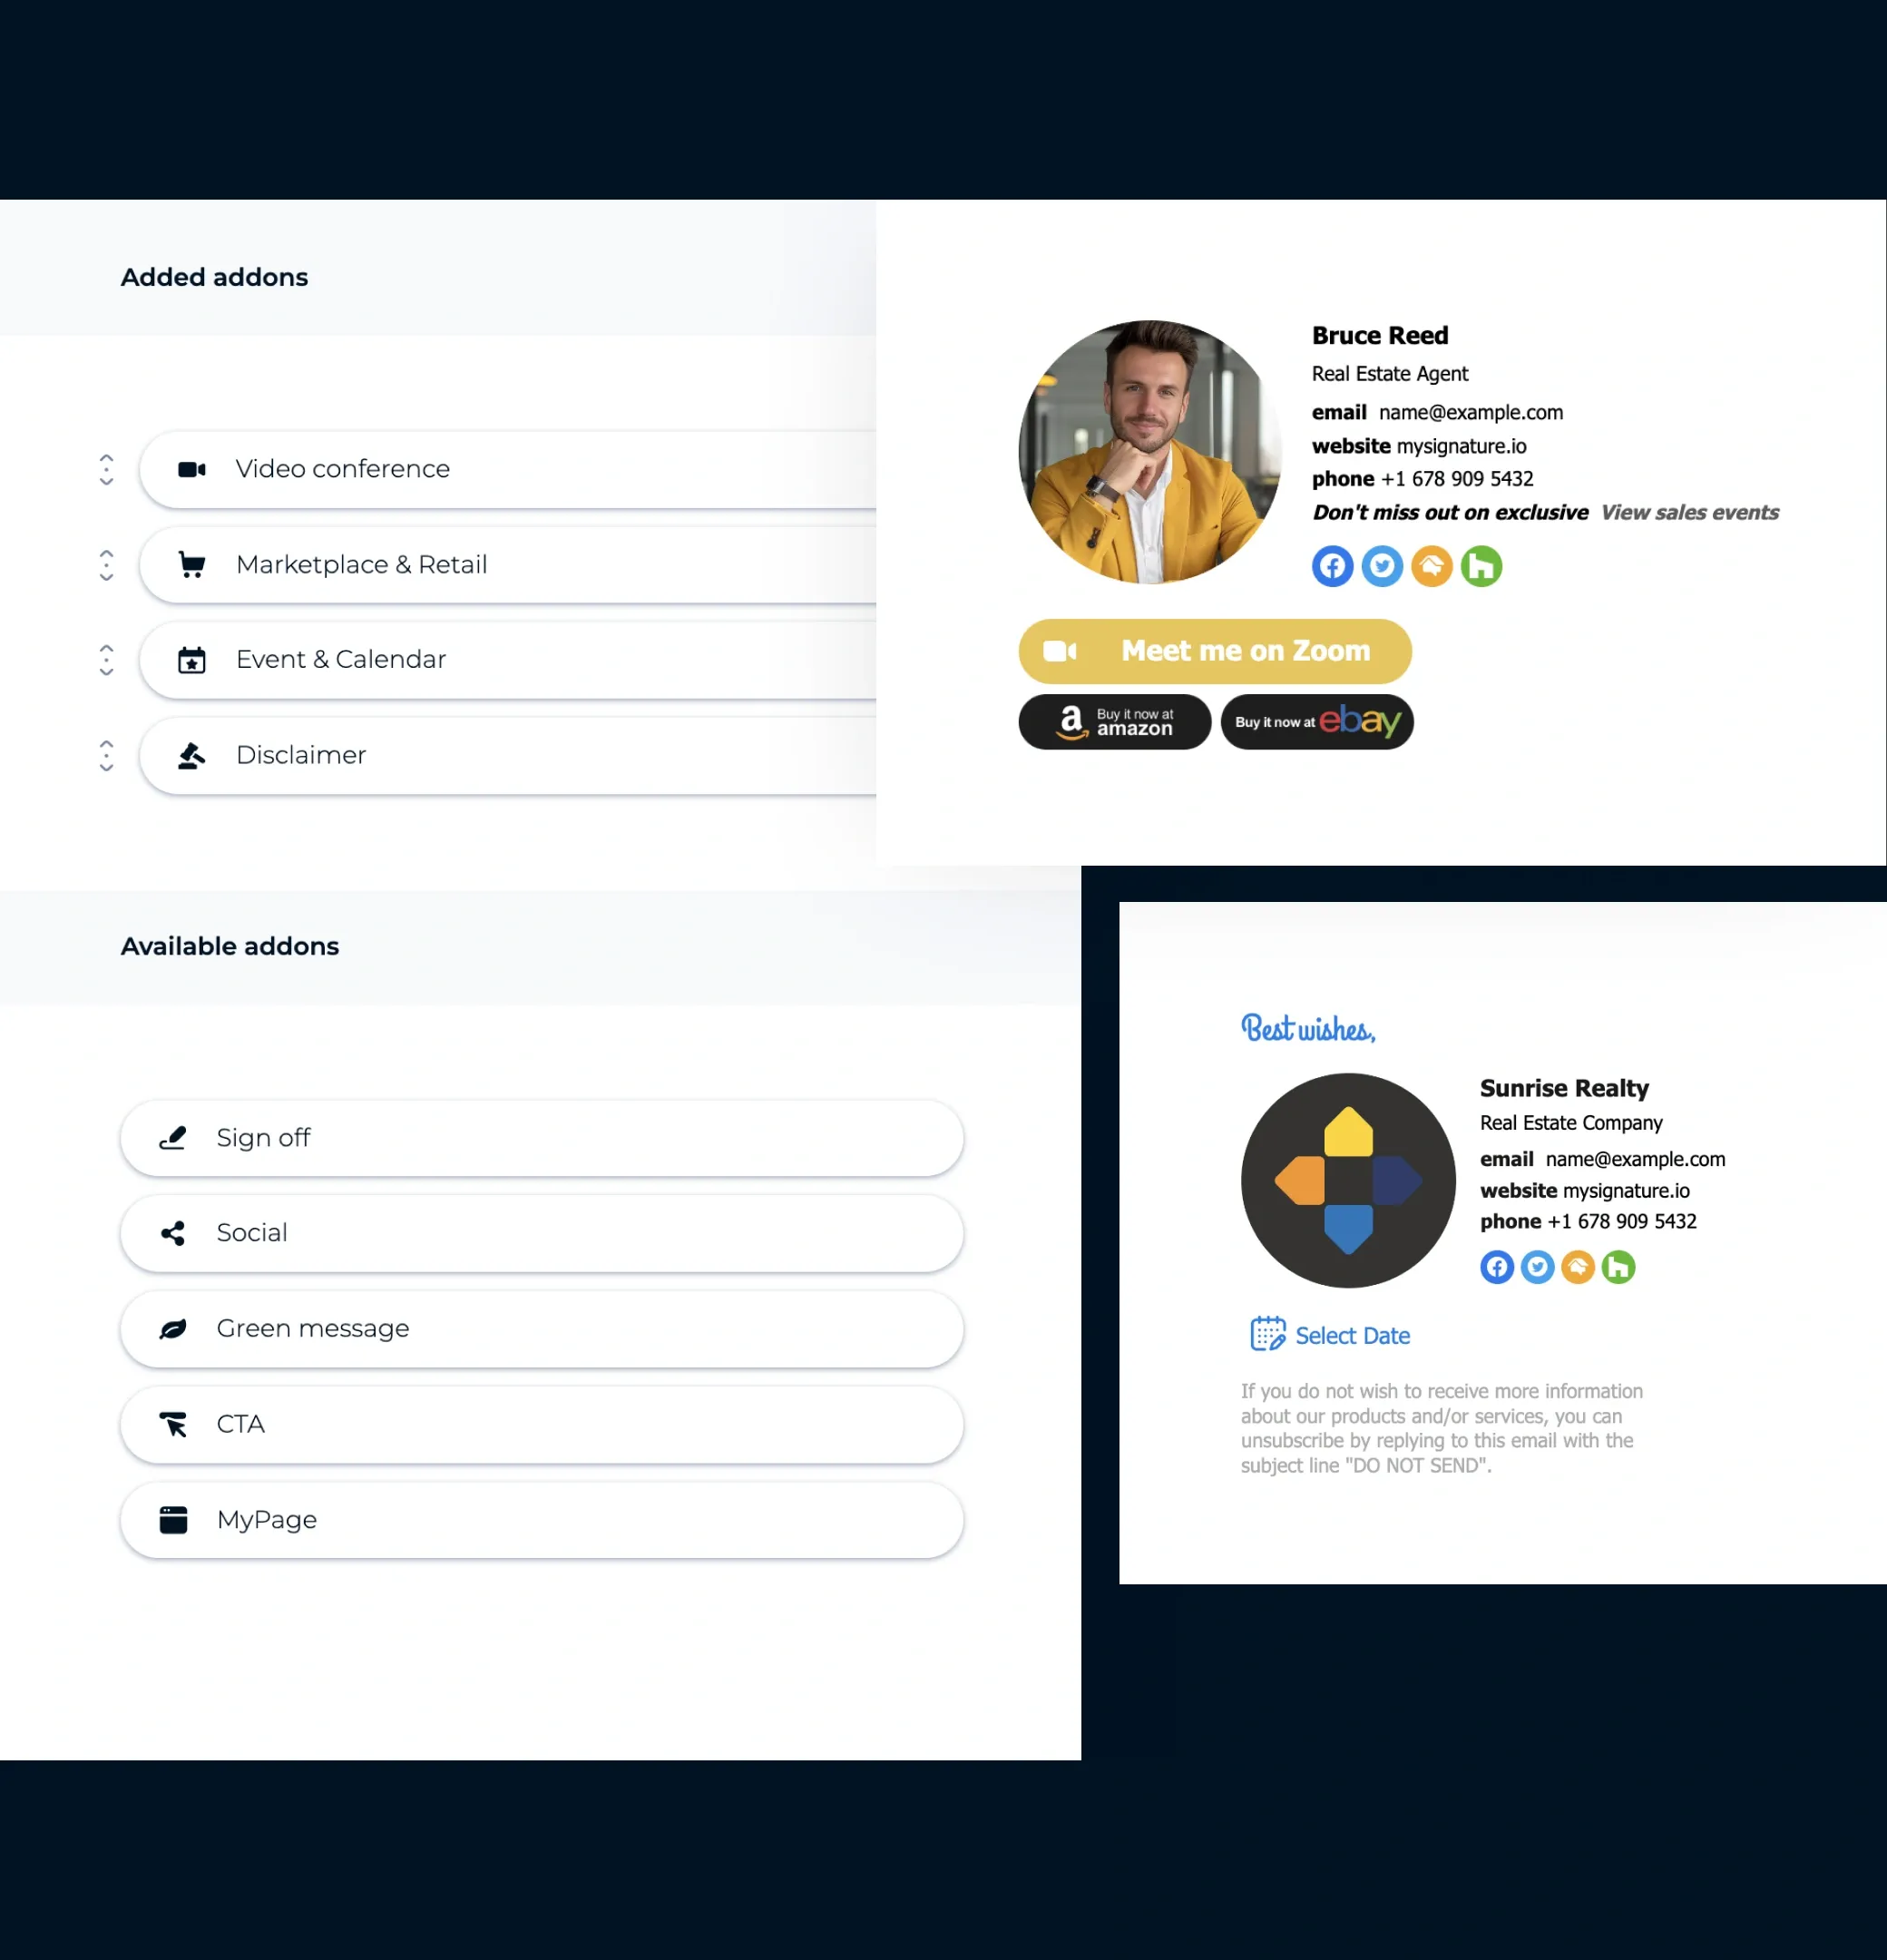
Task: Click the MyPage addon icon
Action: point(175,1517)
